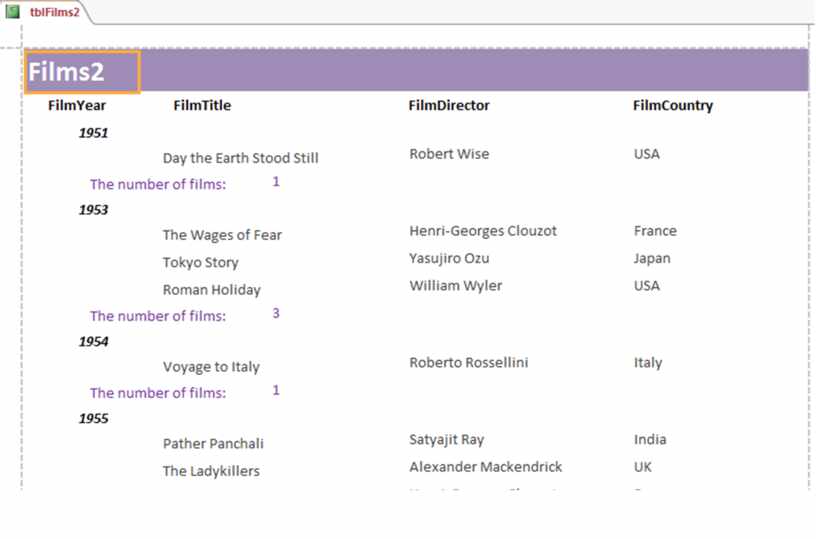Select director Henri-Georges Clouzot field
816x539 pixels.
pos(483,231)
